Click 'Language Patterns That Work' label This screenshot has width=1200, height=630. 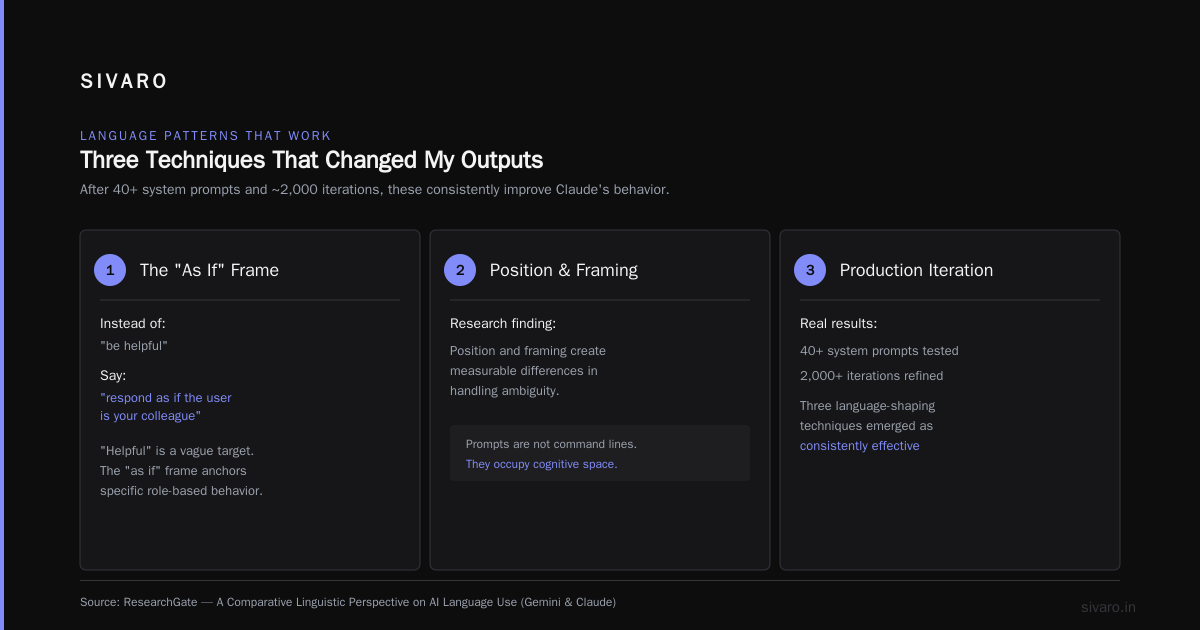pos(205,136)
